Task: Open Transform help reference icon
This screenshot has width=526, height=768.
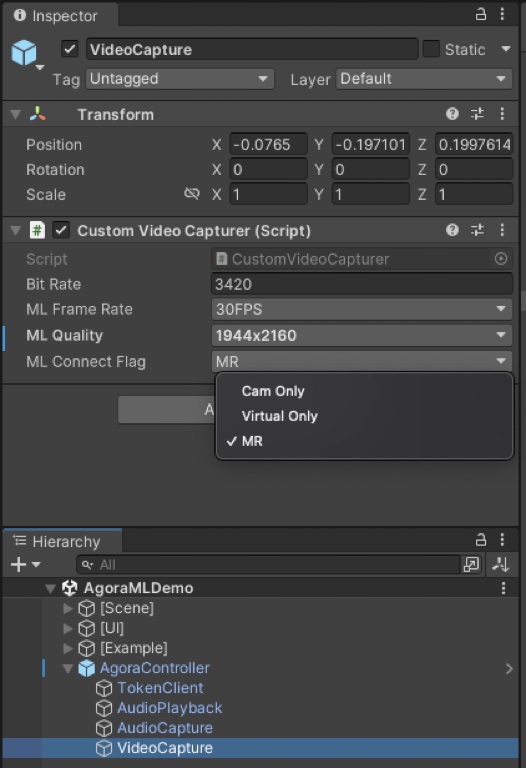Action: [452, 114]
